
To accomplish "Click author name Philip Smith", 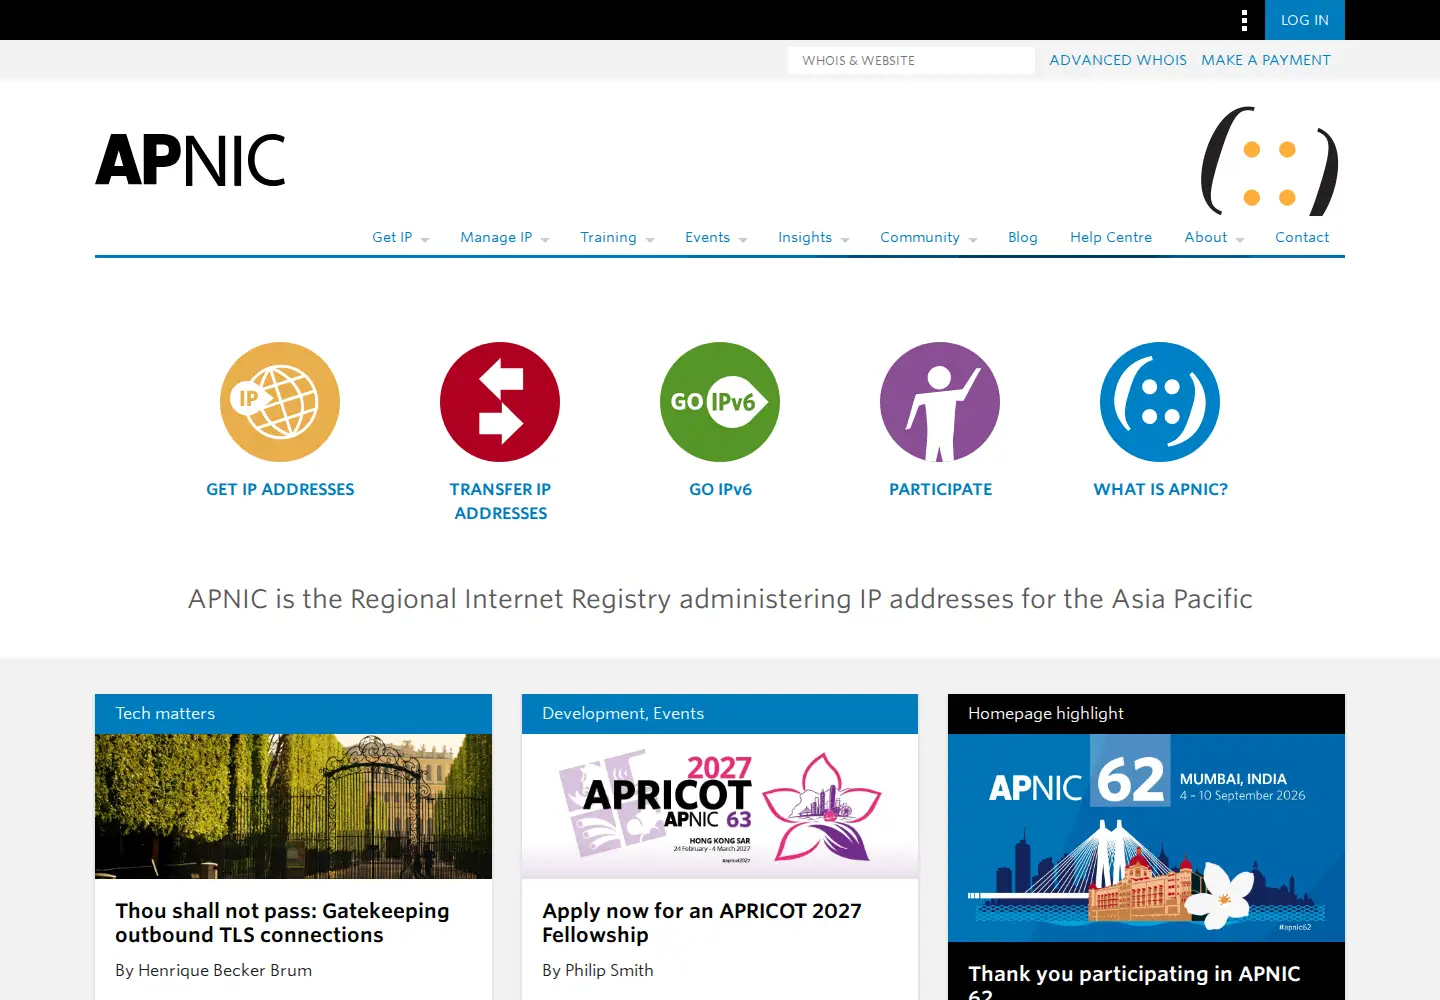I will [x=609, y=970].
